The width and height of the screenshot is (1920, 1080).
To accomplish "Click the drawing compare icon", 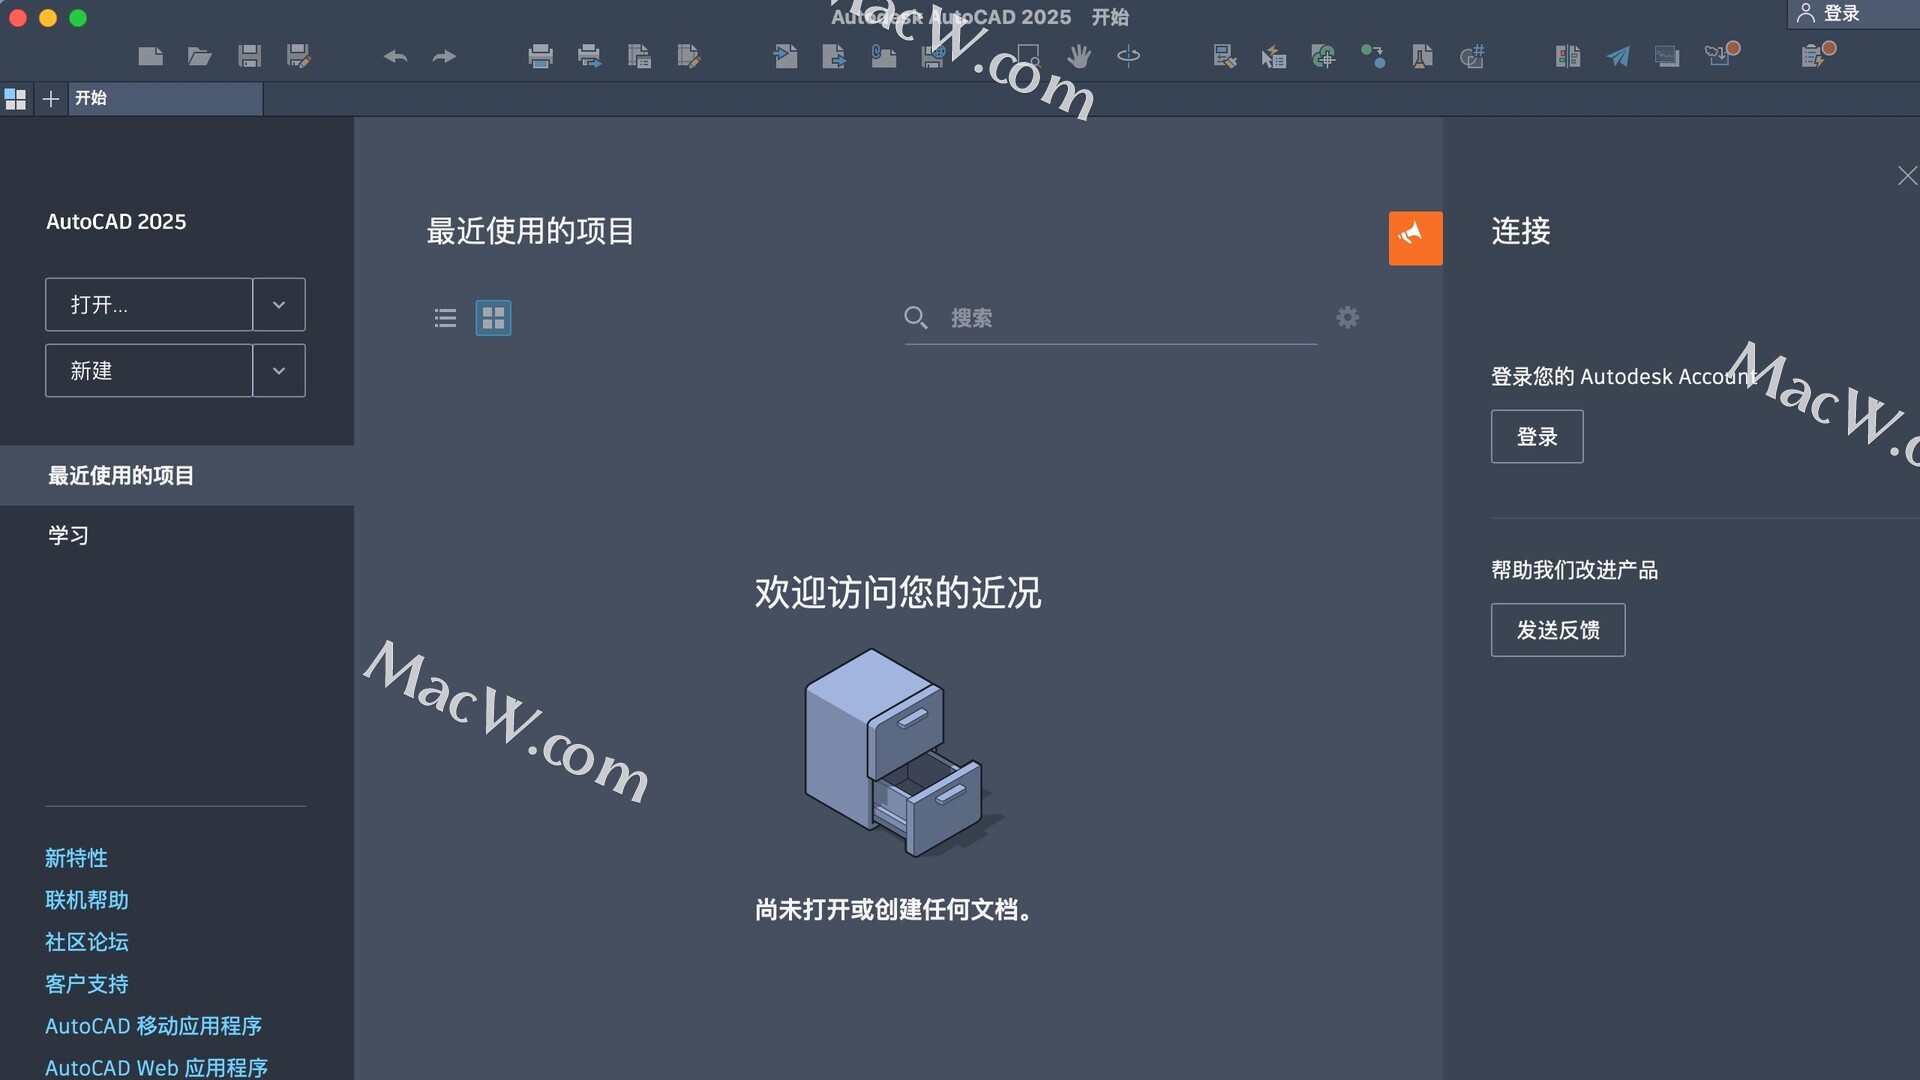I will coord(1568,56).
